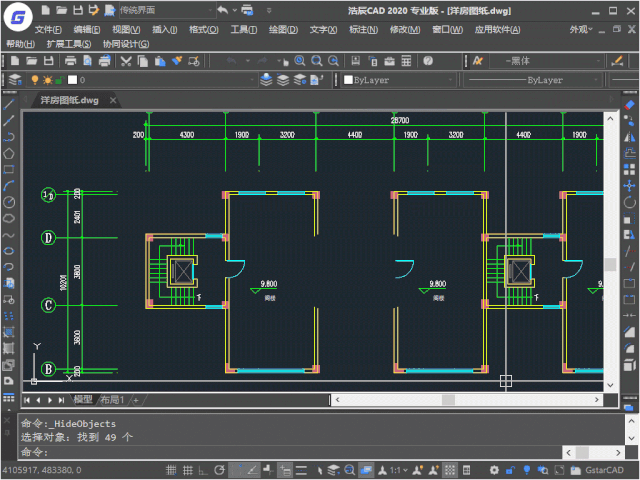Select the Circle draw tool
Image resolution: width=640 pixels, height=480 pixels.
coord(9,202)
